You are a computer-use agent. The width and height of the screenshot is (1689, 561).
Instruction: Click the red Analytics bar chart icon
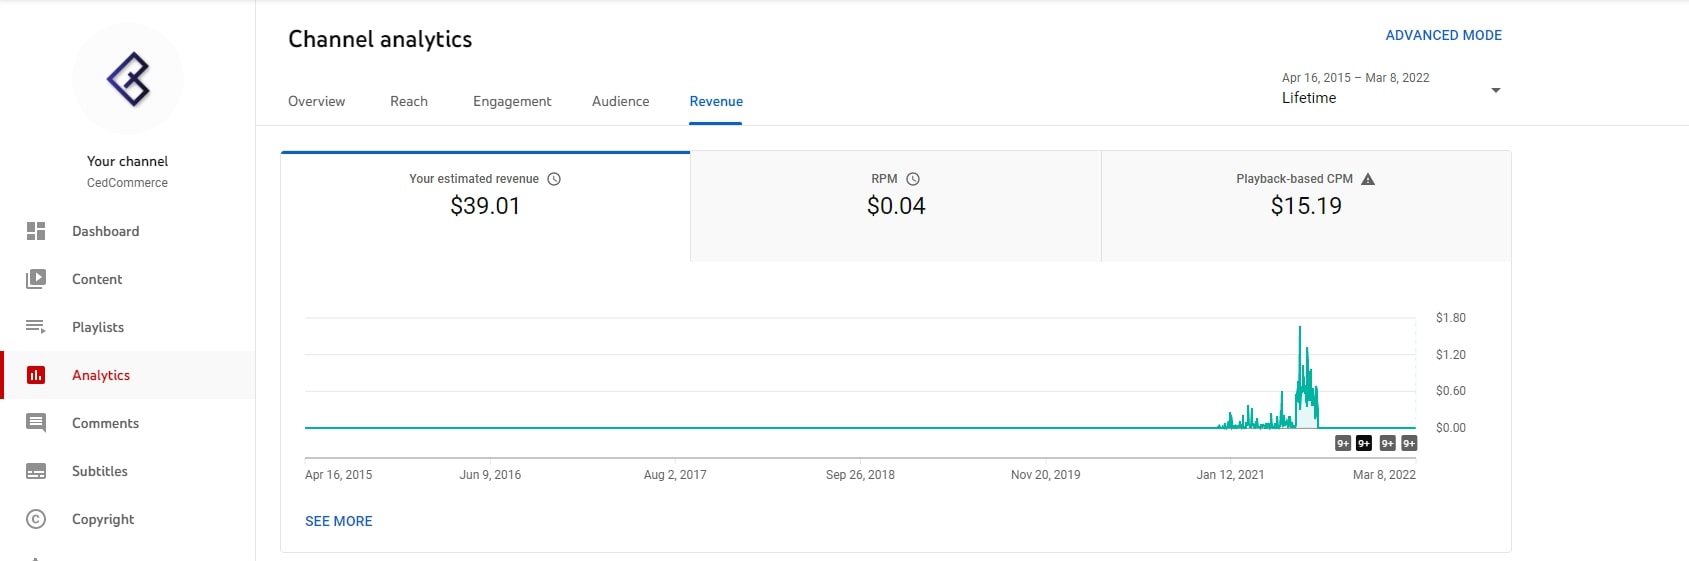pyautogui.click(x=36, y=375)
